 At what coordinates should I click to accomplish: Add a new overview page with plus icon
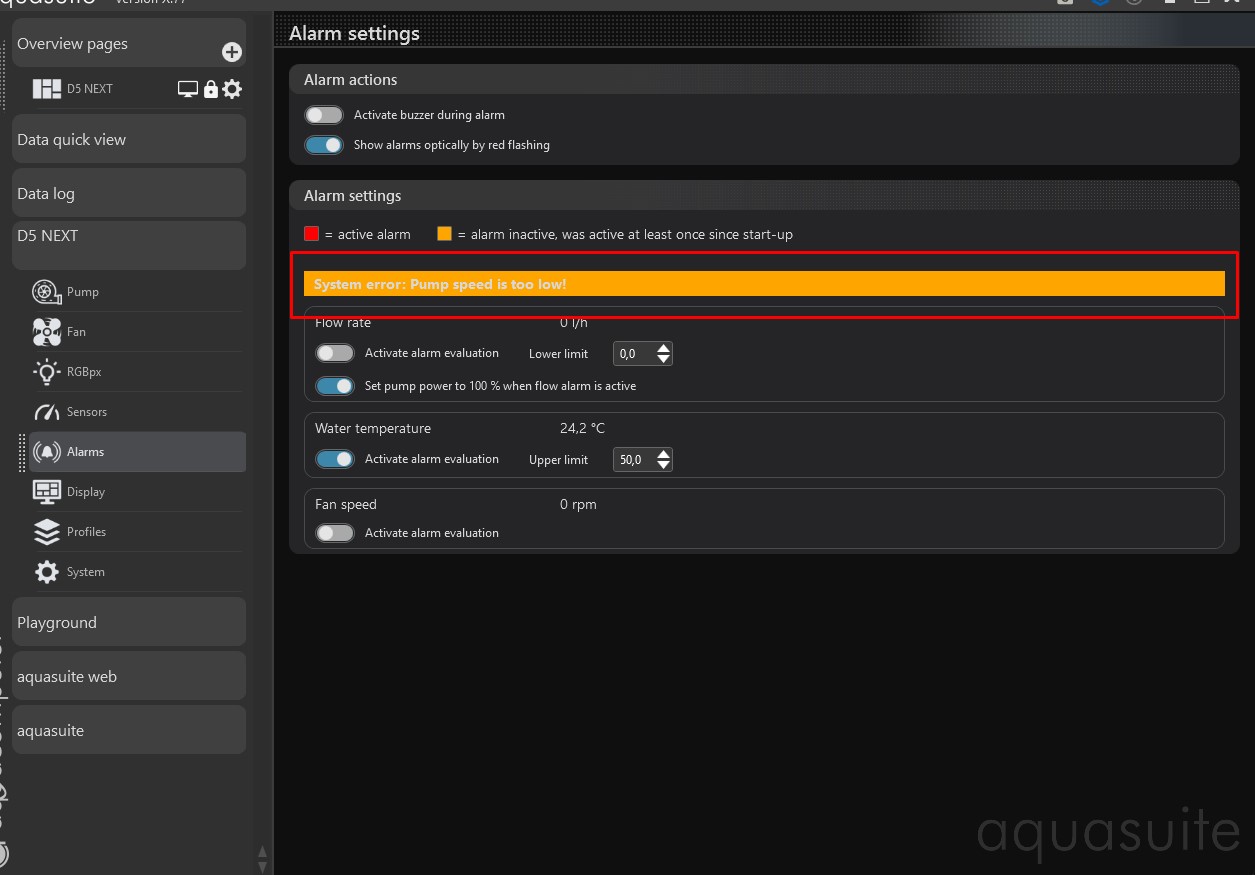coord(232,52)
